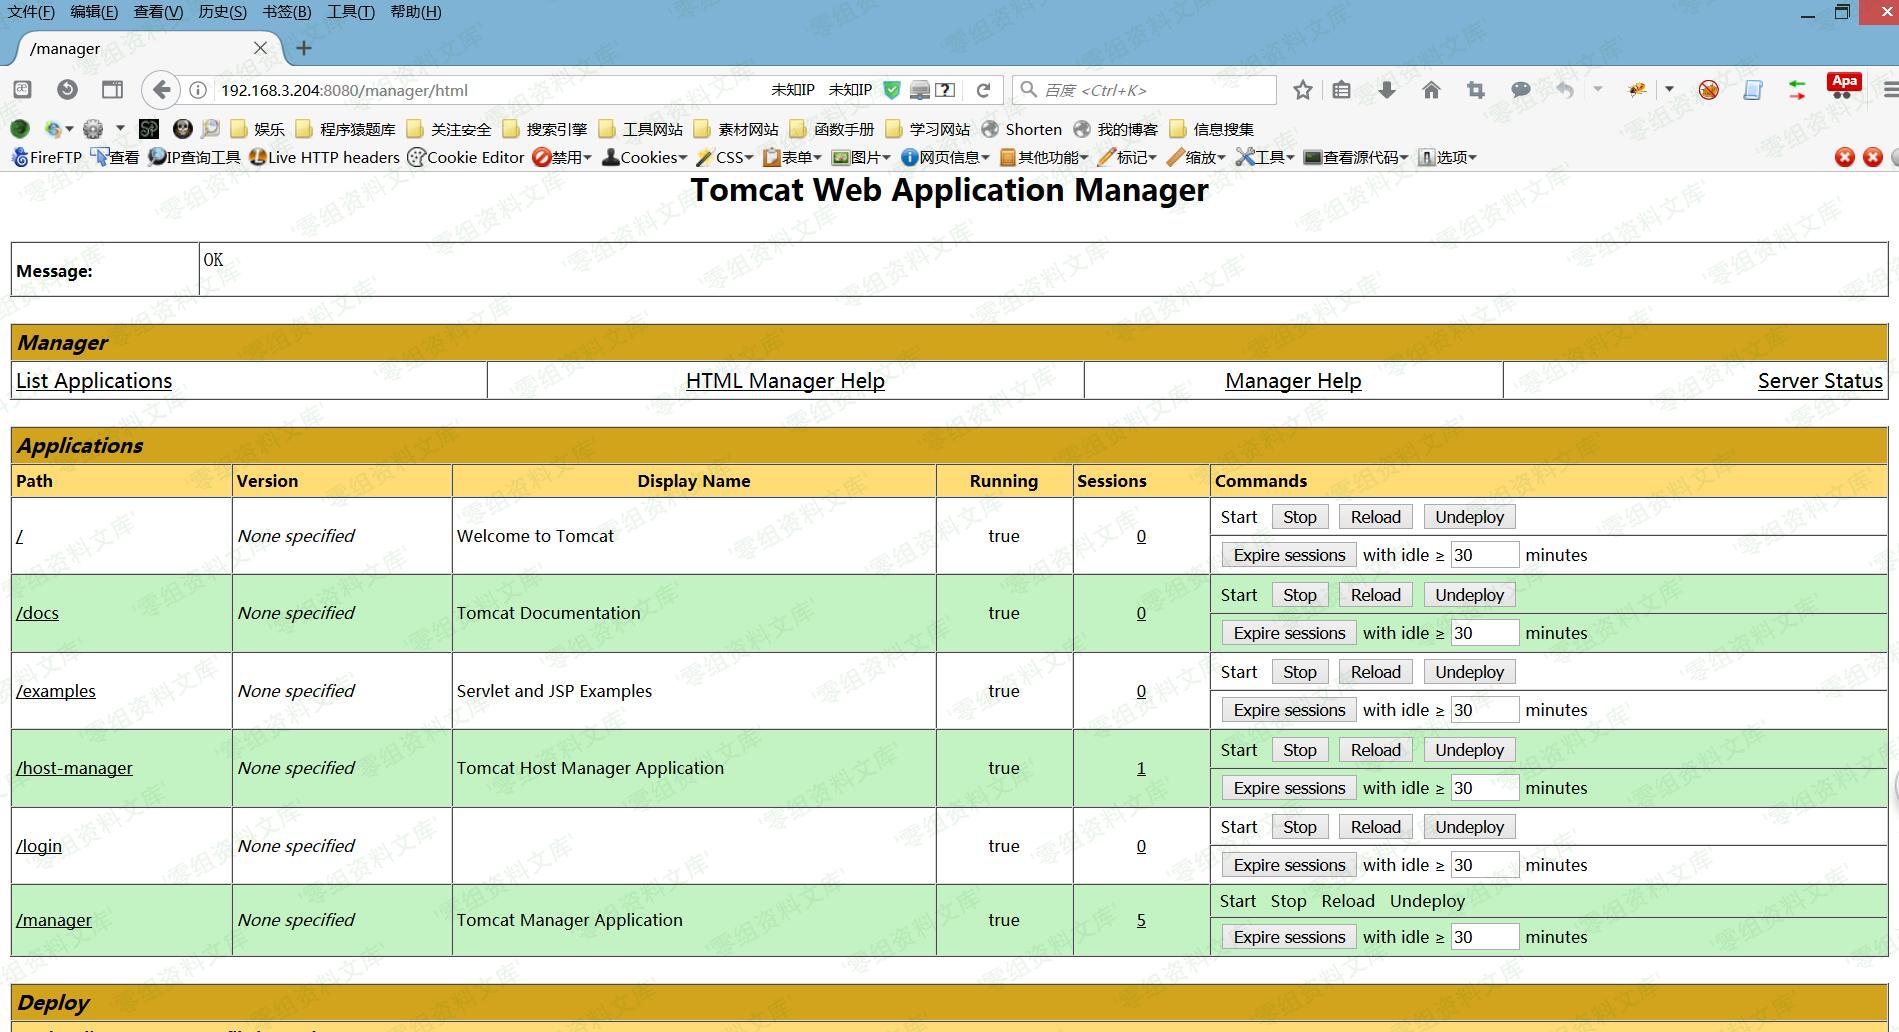Click the browser back arrow button
This screenshot has height=1032, width=1899.
click(x=161, y=90)
